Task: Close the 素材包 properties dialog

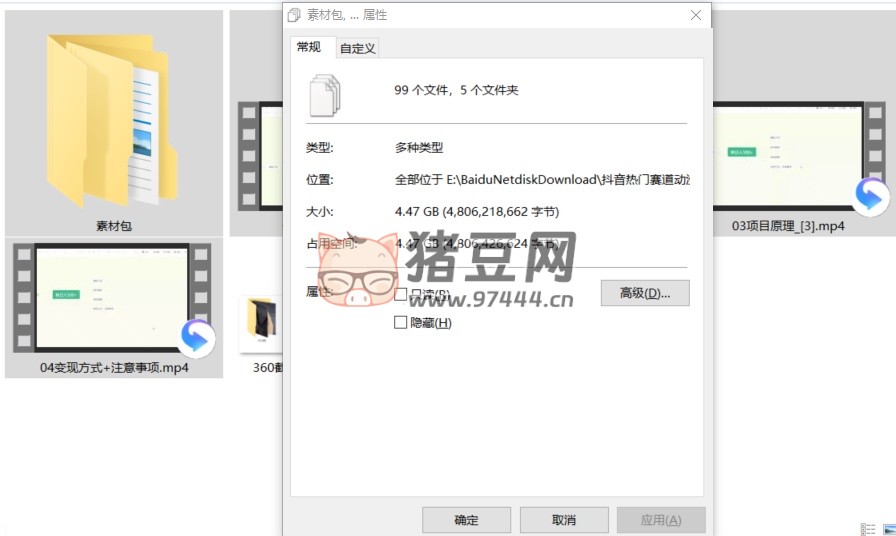Action: point(696,15)
